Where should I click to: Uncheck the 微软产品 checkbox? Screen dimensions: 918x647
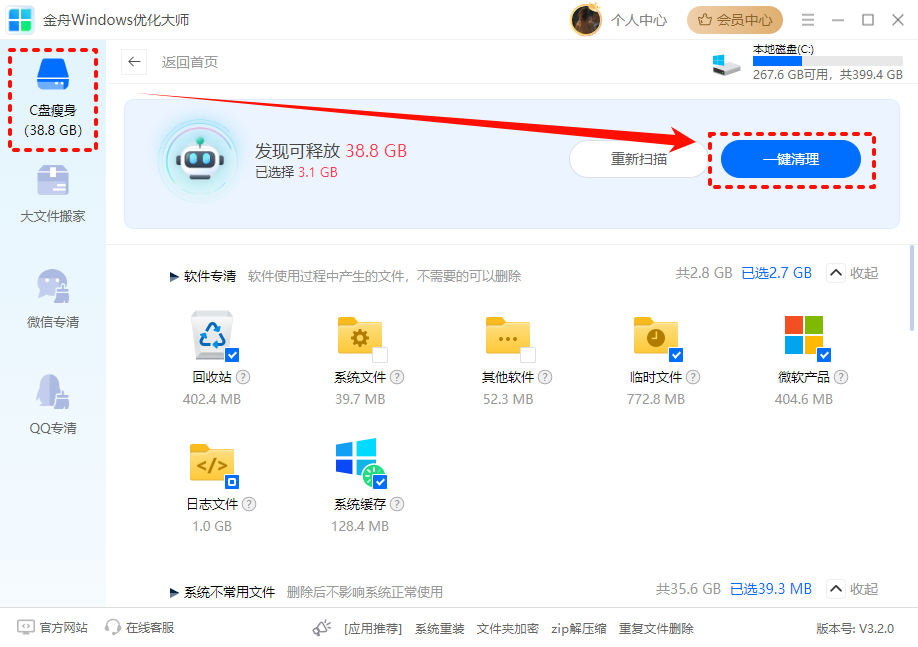(x=824, y=355)
